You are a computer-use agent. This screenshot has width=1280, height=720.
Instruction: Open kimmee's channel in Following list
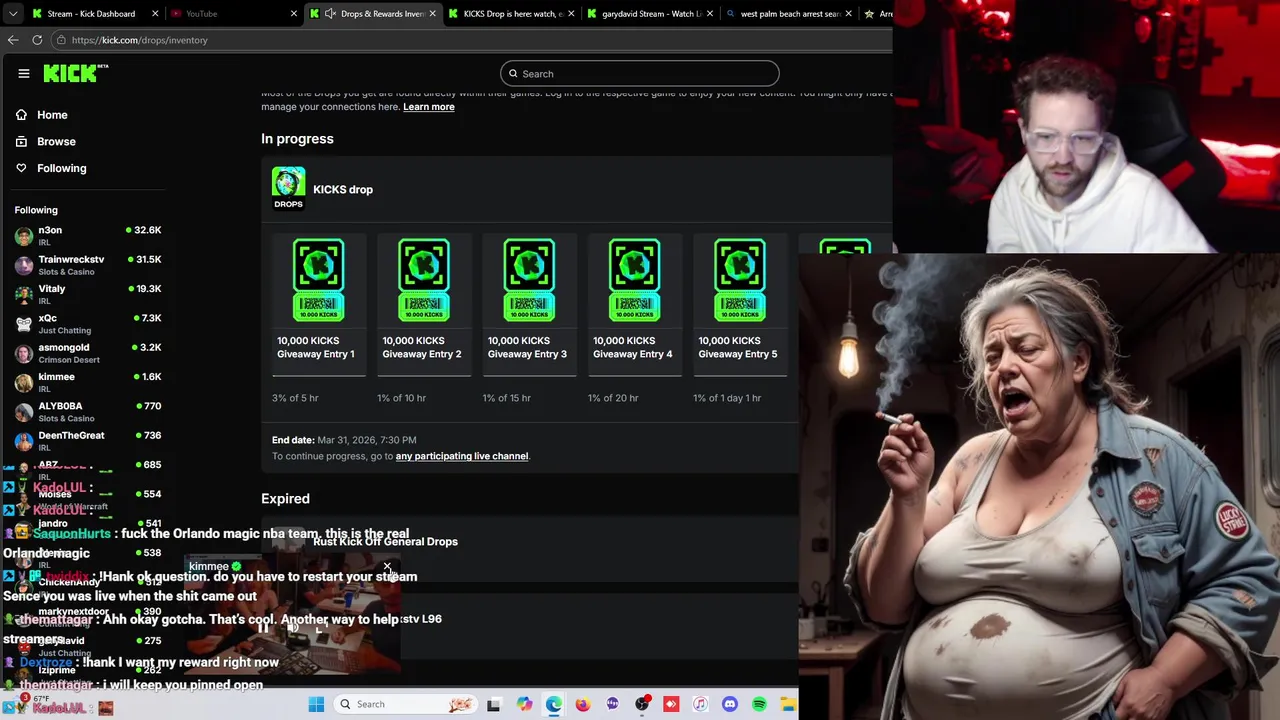pos(88,382)
